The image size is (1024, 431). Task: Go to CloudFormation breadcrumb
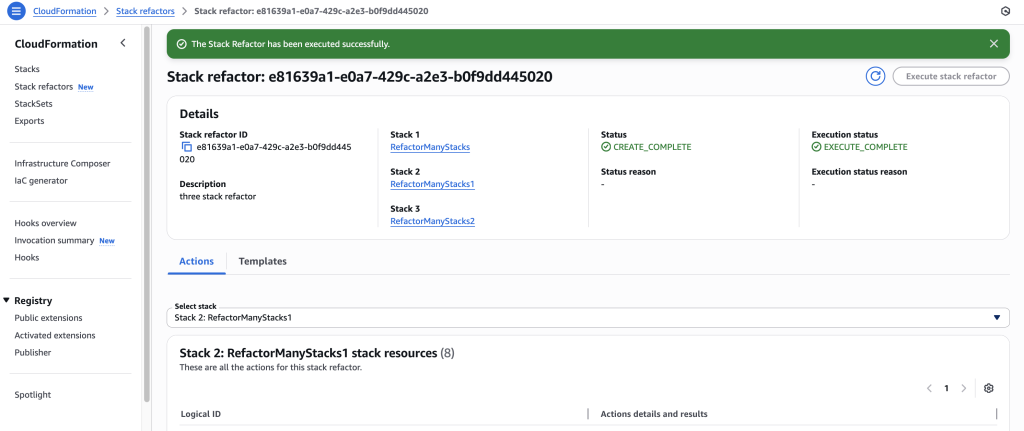(x=65, y=11)
